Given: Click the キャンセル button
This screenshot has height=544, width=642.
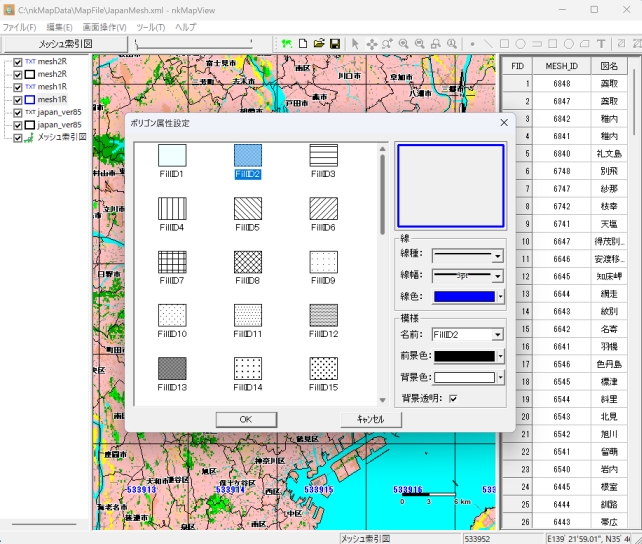Looking at the screenshot, I should coord(363,420).
